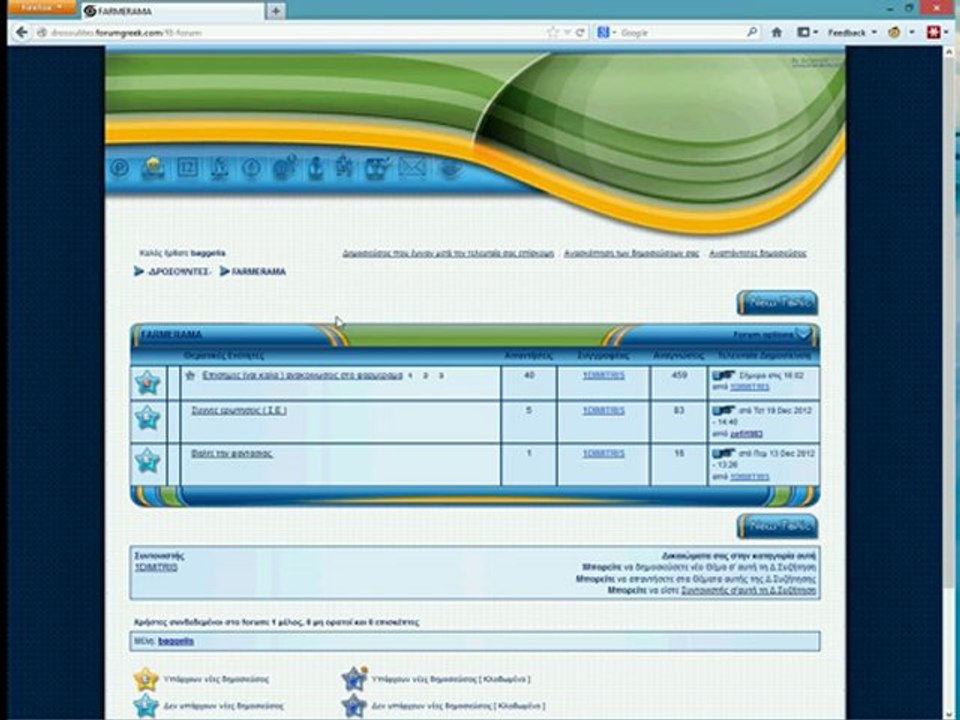960x720 pixels.
Task: Open the moderator 1DIMITRIS link
Action: click(x=156, y=568)
